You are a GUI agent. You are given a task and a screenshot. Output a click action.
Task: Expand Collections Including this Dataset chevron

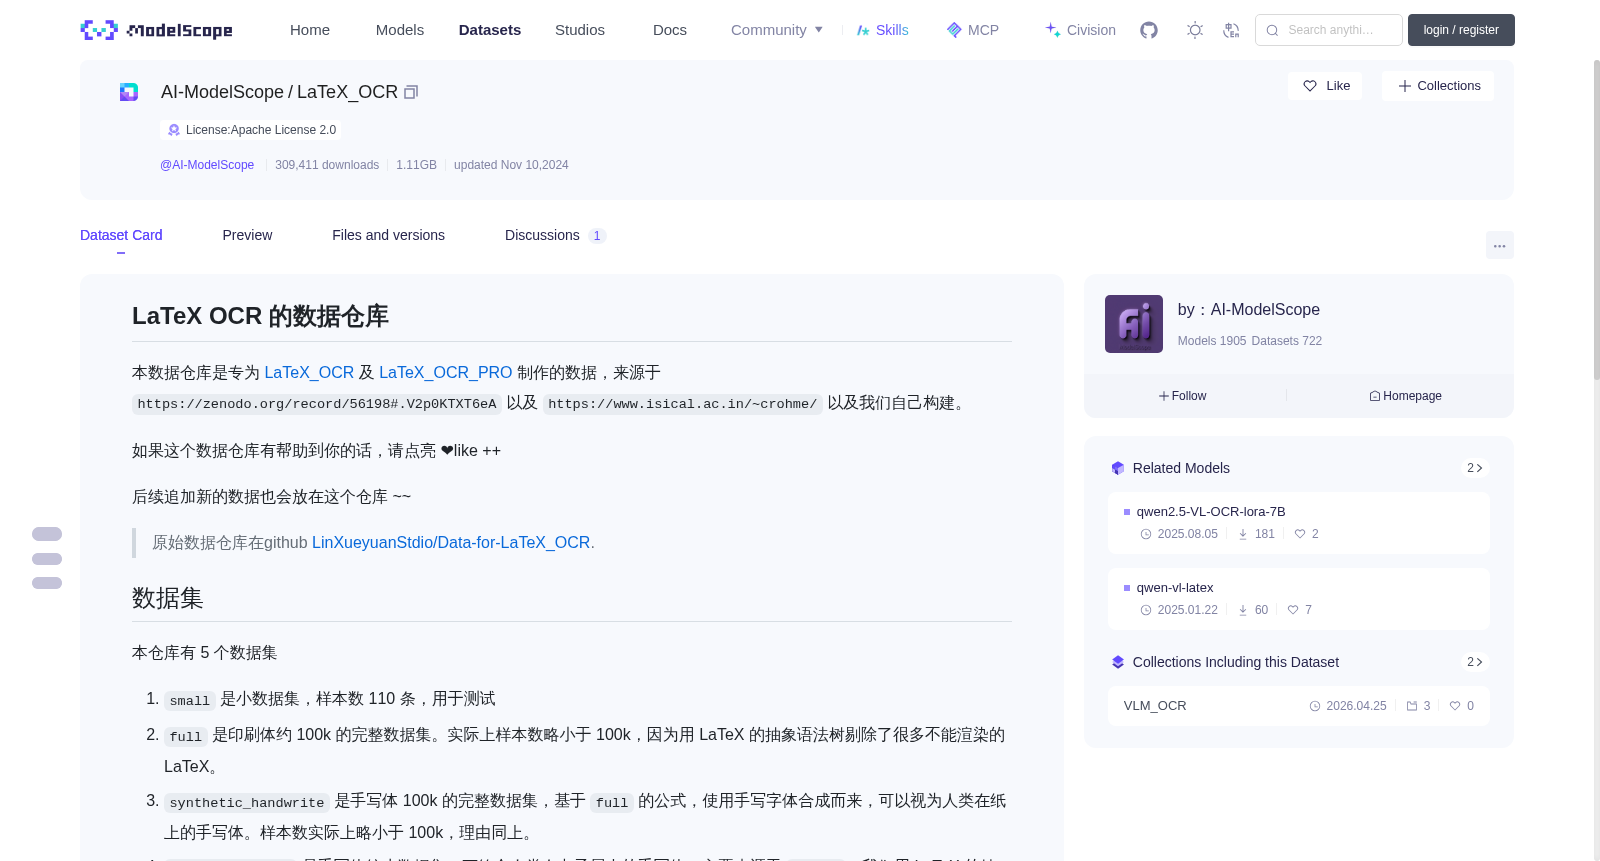click(x=1474, y=662)
